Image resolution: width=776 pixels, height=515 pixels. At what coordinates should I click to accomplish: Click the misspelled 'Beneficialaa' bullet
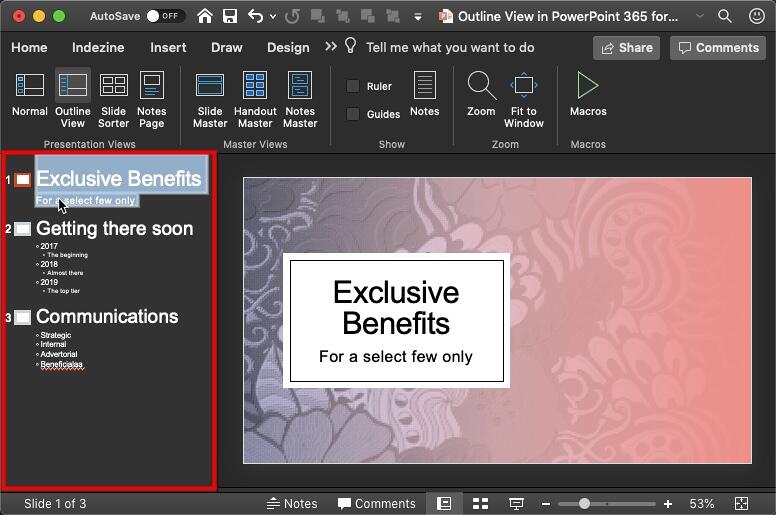[x=61, y=365]
